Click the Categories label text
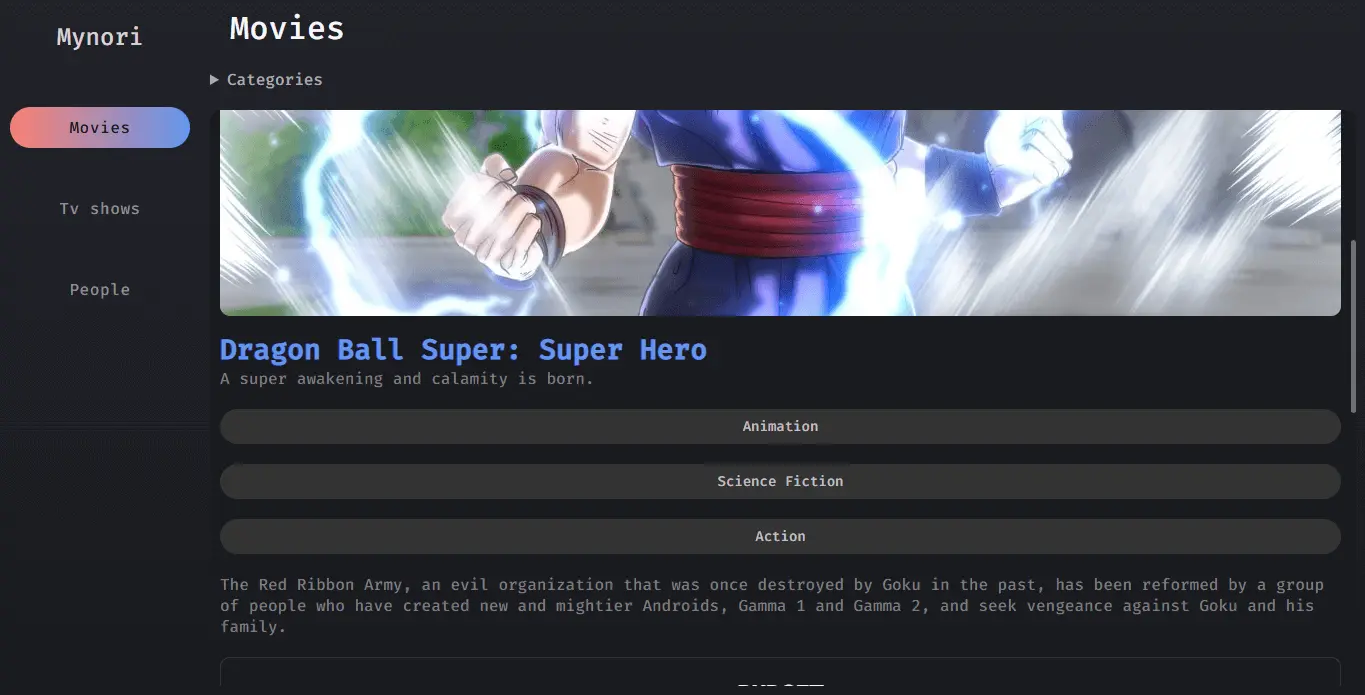Screen dimensions: 1365x695 pyautogui.click(x=275, y=80)
